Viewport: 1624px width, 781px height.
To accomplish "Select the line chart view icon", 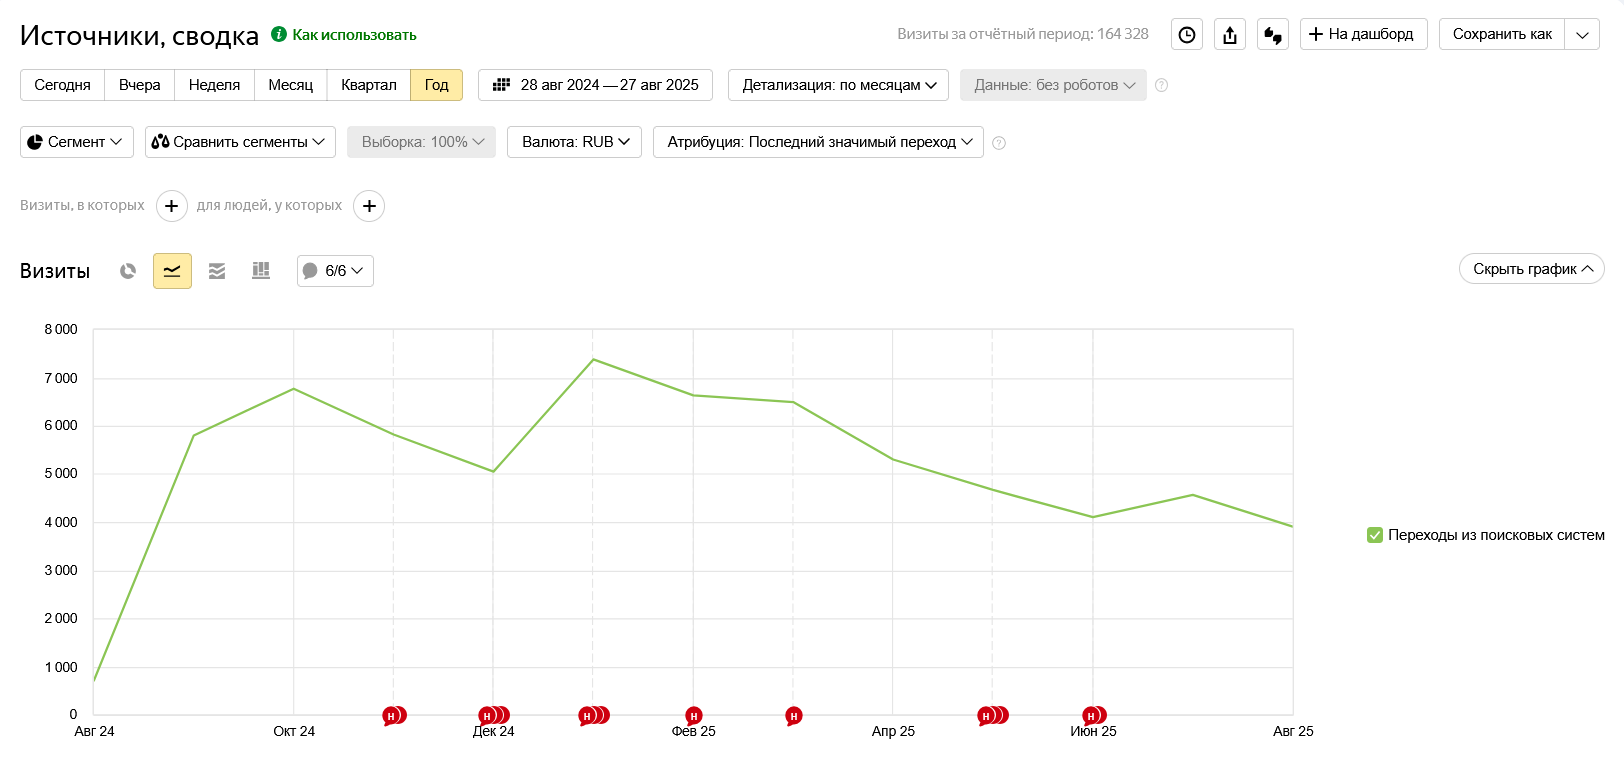I will (172, 271).
